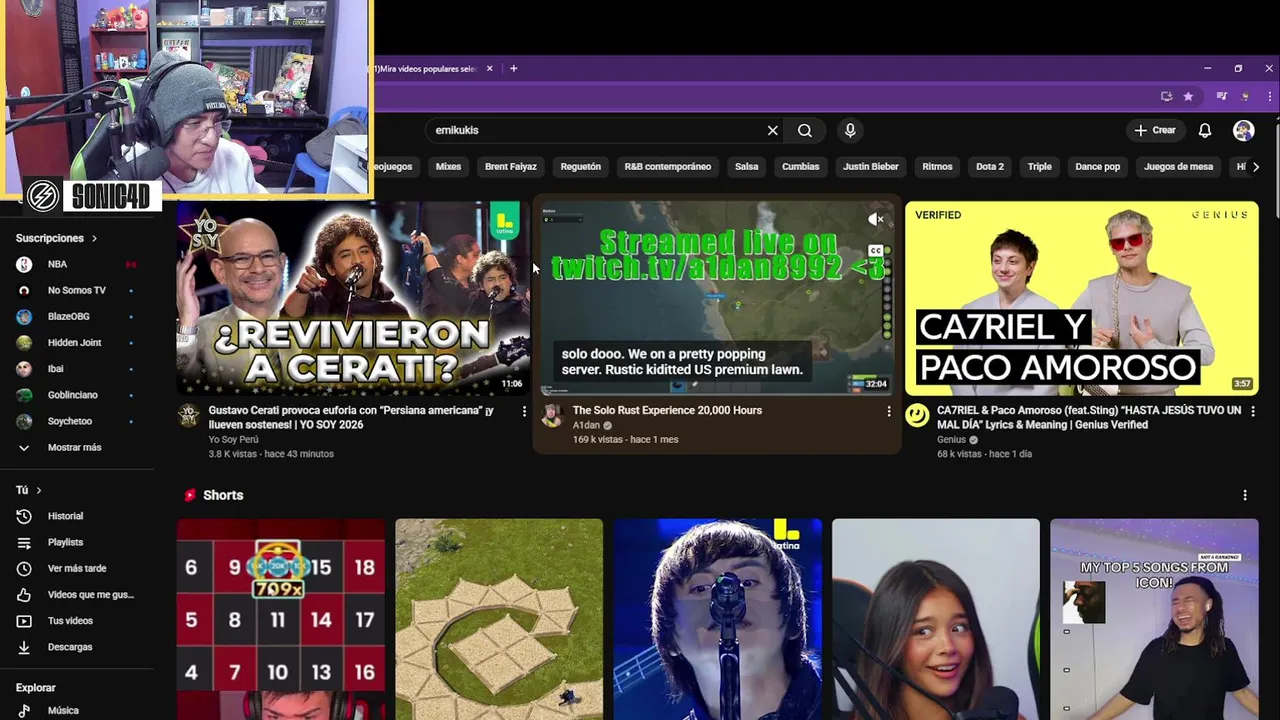1280x720 pixels.
Task: Open a new browser tab with plus
Action: pos(513,68)
